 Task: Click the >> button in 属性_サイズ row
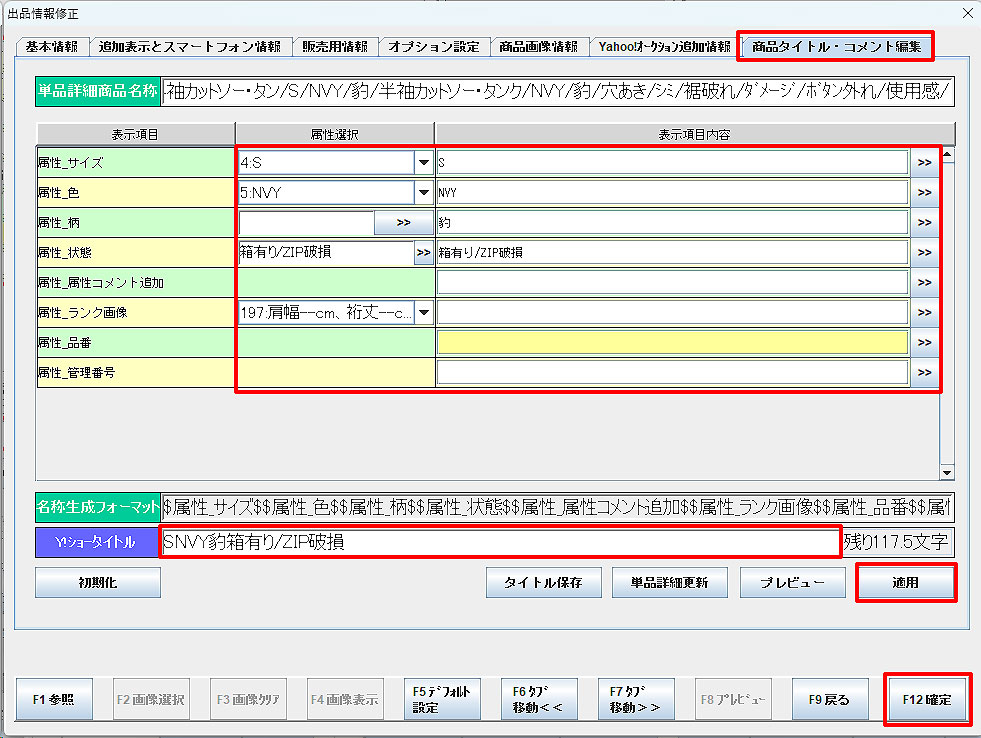click(923, 162)
